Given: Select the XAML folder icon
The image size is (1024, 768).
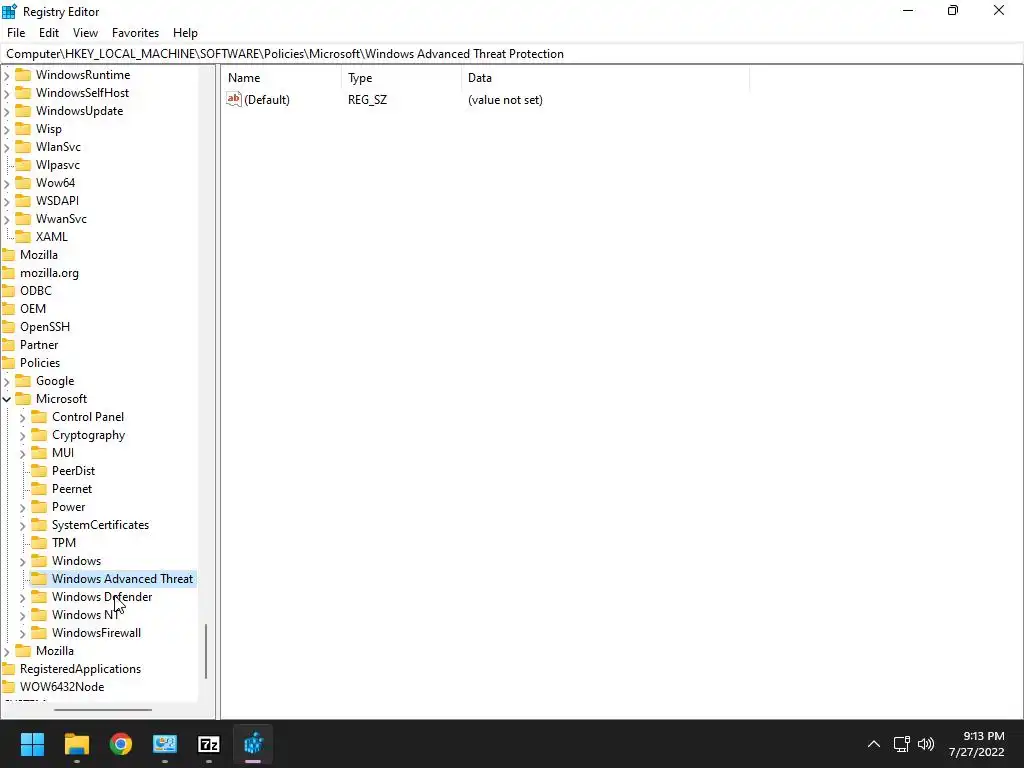Looking at the screenshot, I should (x=23, y=236).
